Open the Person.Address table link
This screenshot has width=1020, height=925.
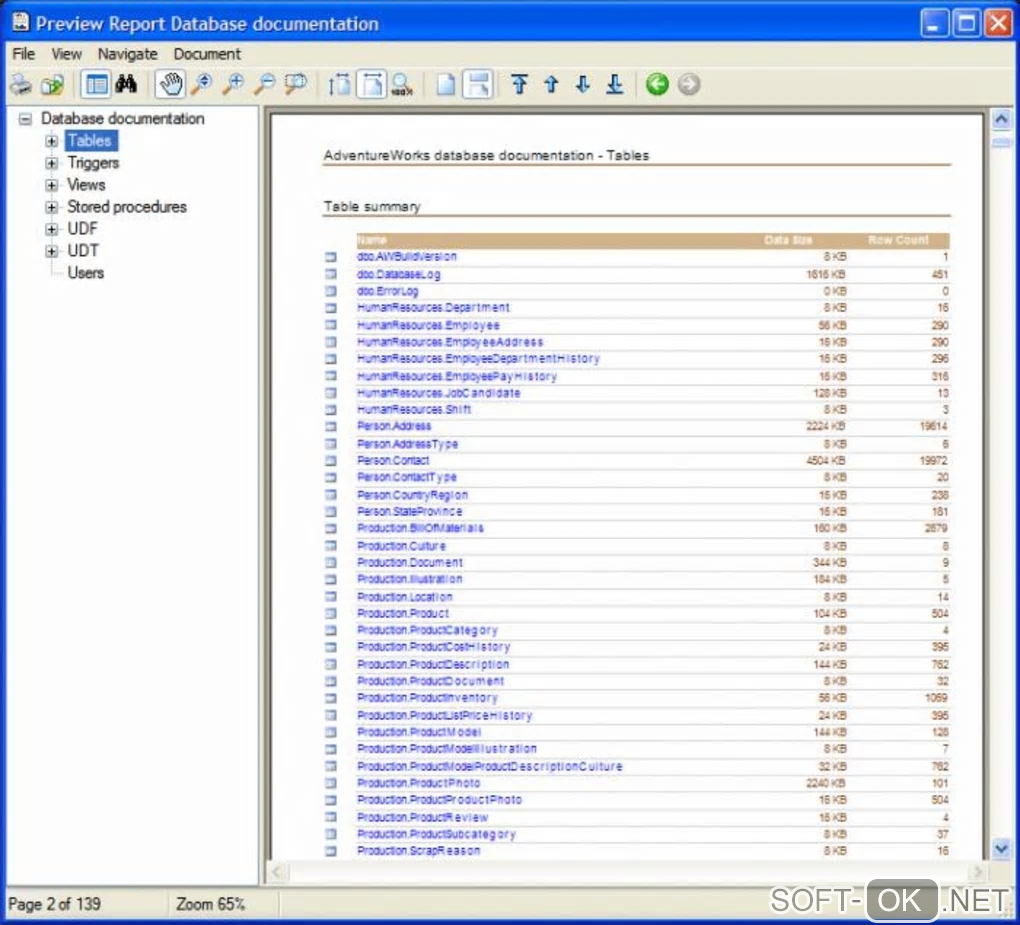[x=394, y=426]
